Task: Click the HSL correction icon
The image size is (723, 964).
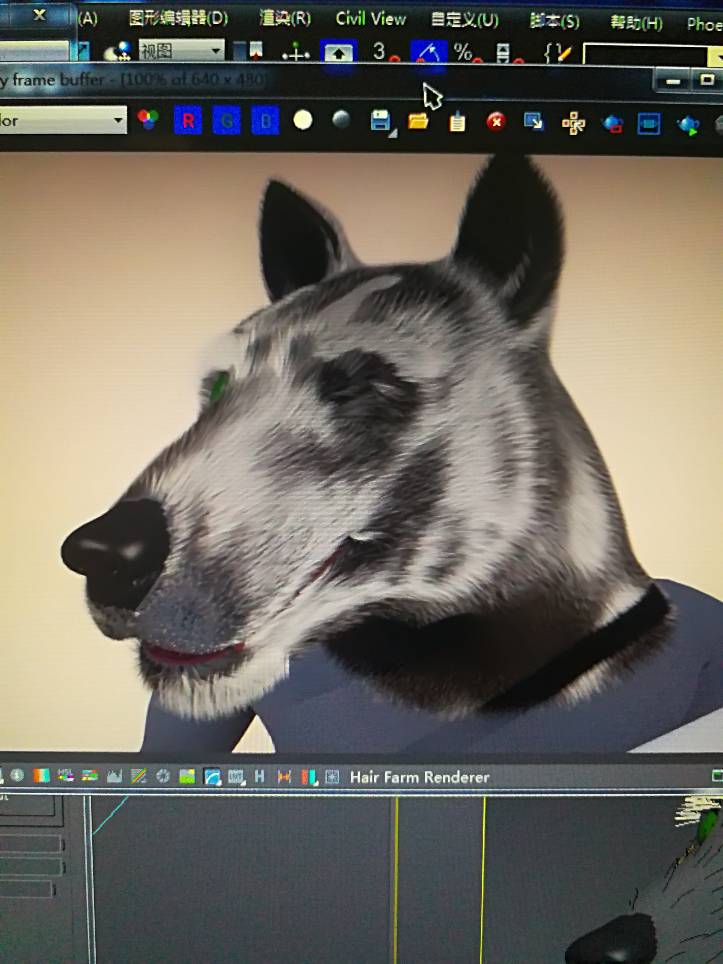Action: point(65,776)
